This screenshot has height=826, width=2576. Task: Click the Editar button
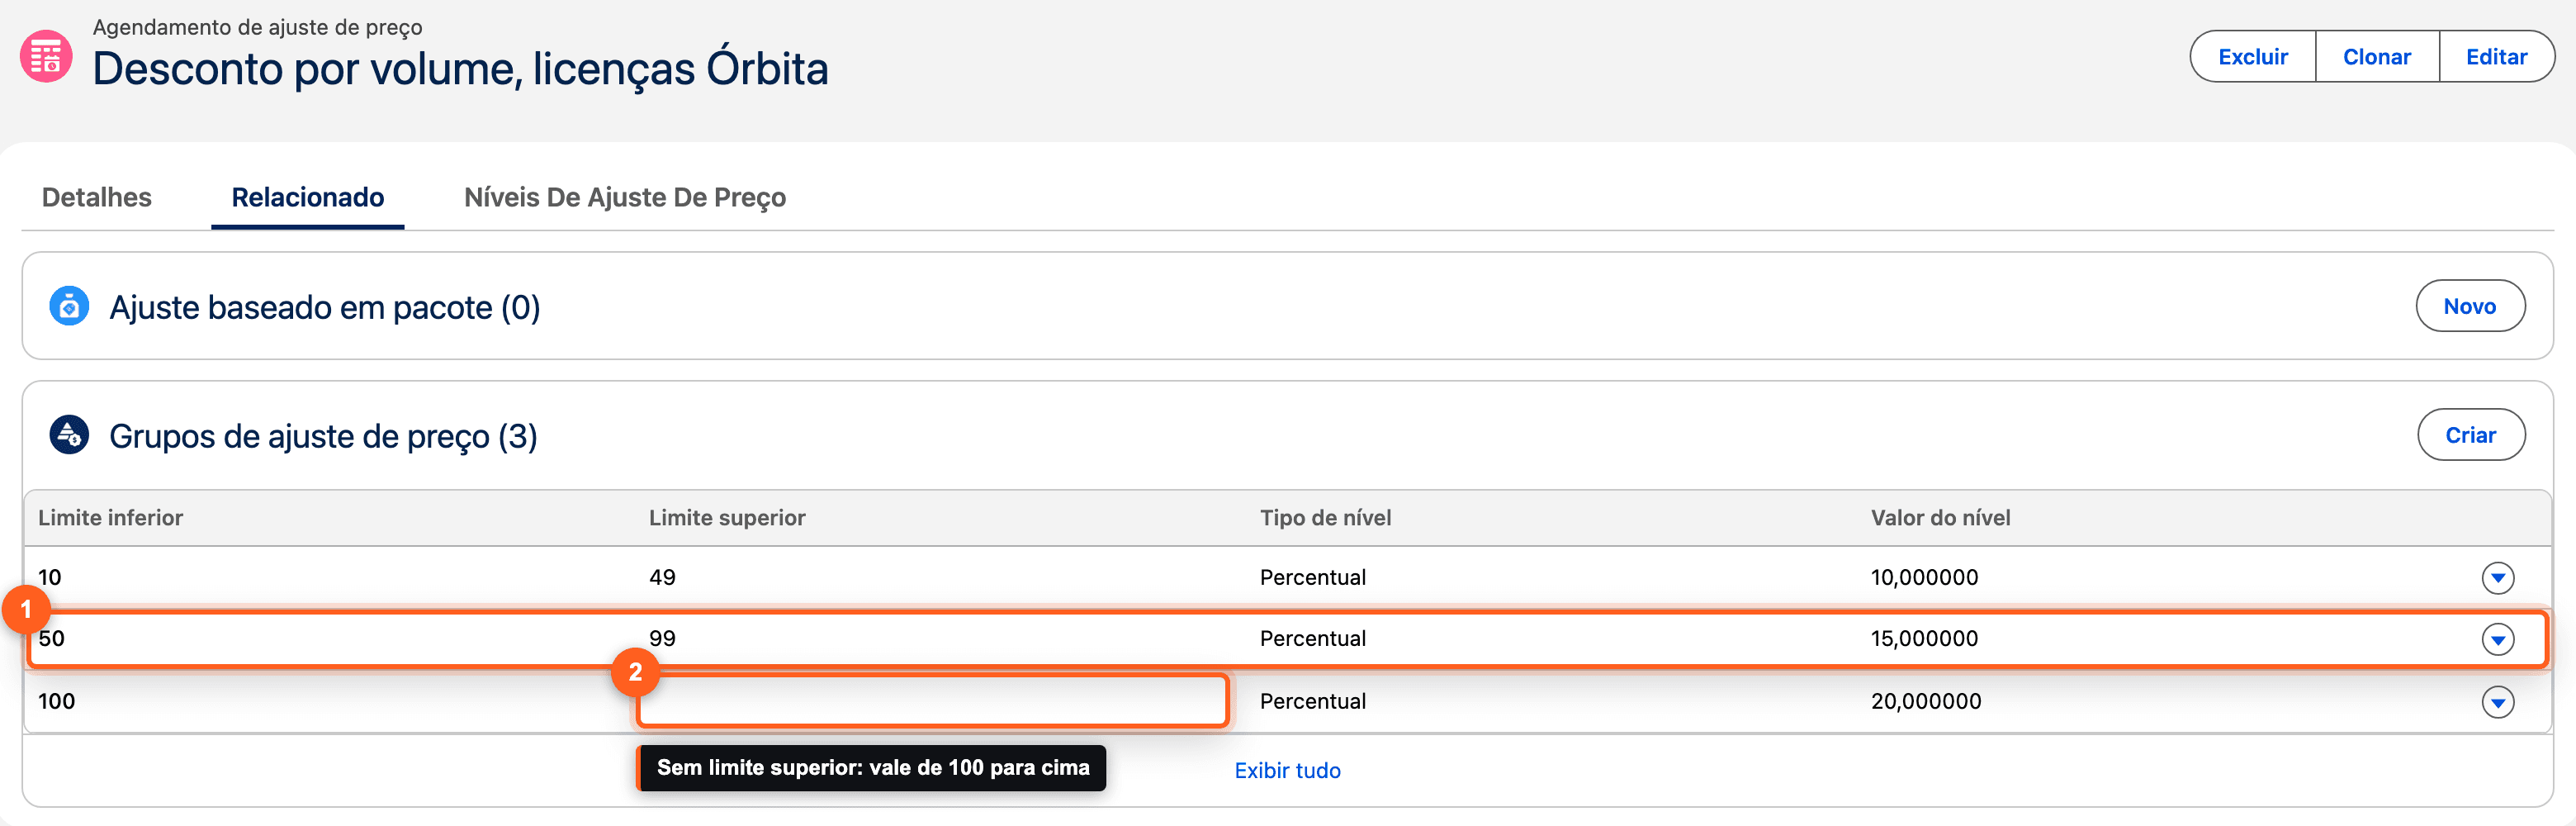[2496, 57]
